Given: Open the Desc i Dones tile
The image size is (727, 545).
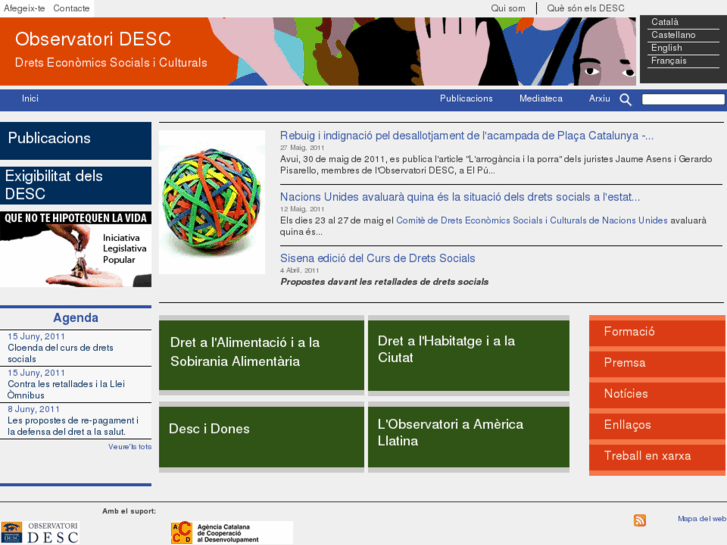Looking at the screenshot, I should pos(261,437).
